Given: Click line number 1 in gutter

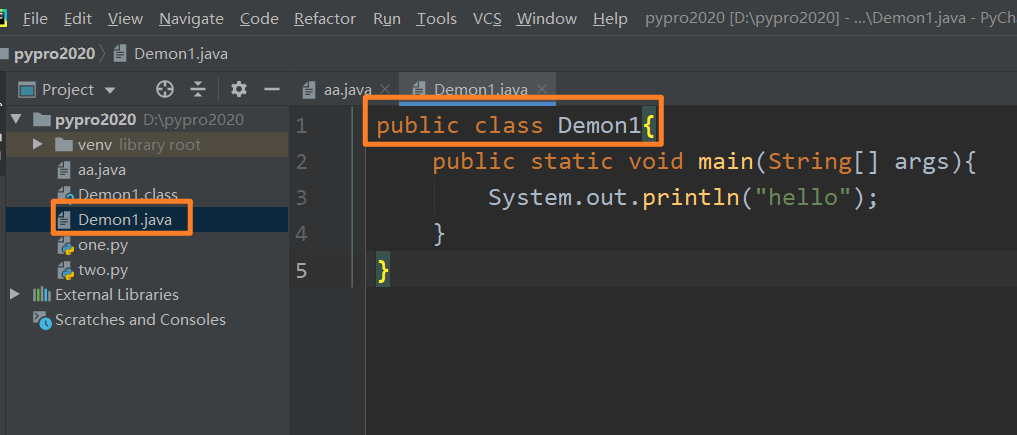Looking at the screenshot, I should click(x=301, y=125).
